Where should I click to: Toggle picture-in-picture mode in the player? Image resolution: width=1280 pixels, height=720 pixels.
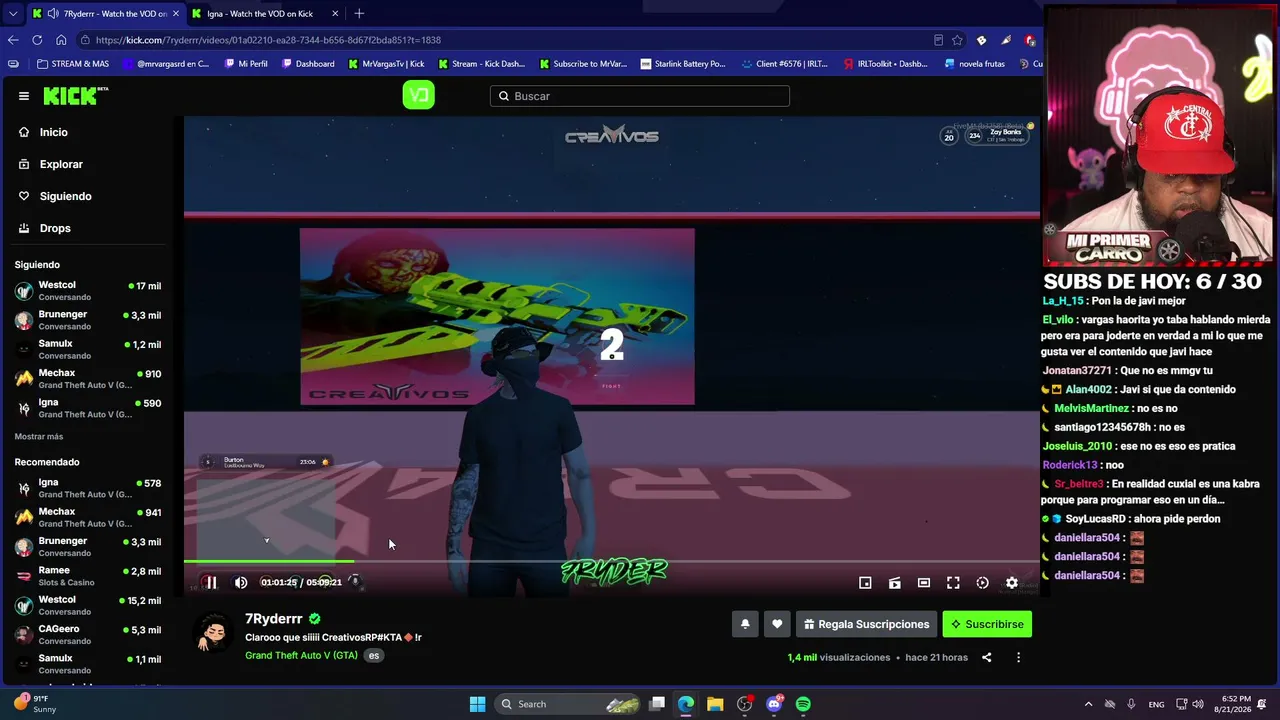pyautogui.click(x=865, y=583)
